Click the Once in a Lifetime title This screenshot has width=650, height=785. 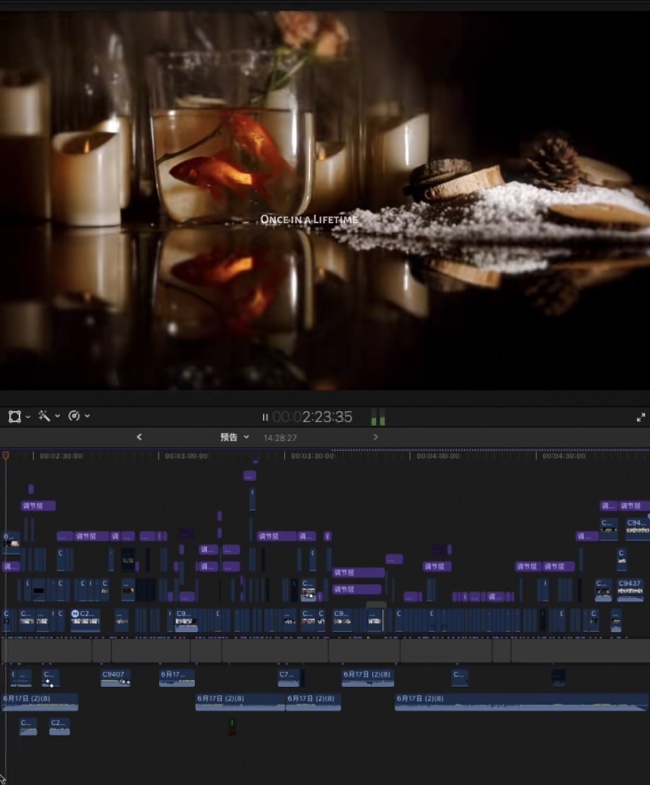[309, 219]
